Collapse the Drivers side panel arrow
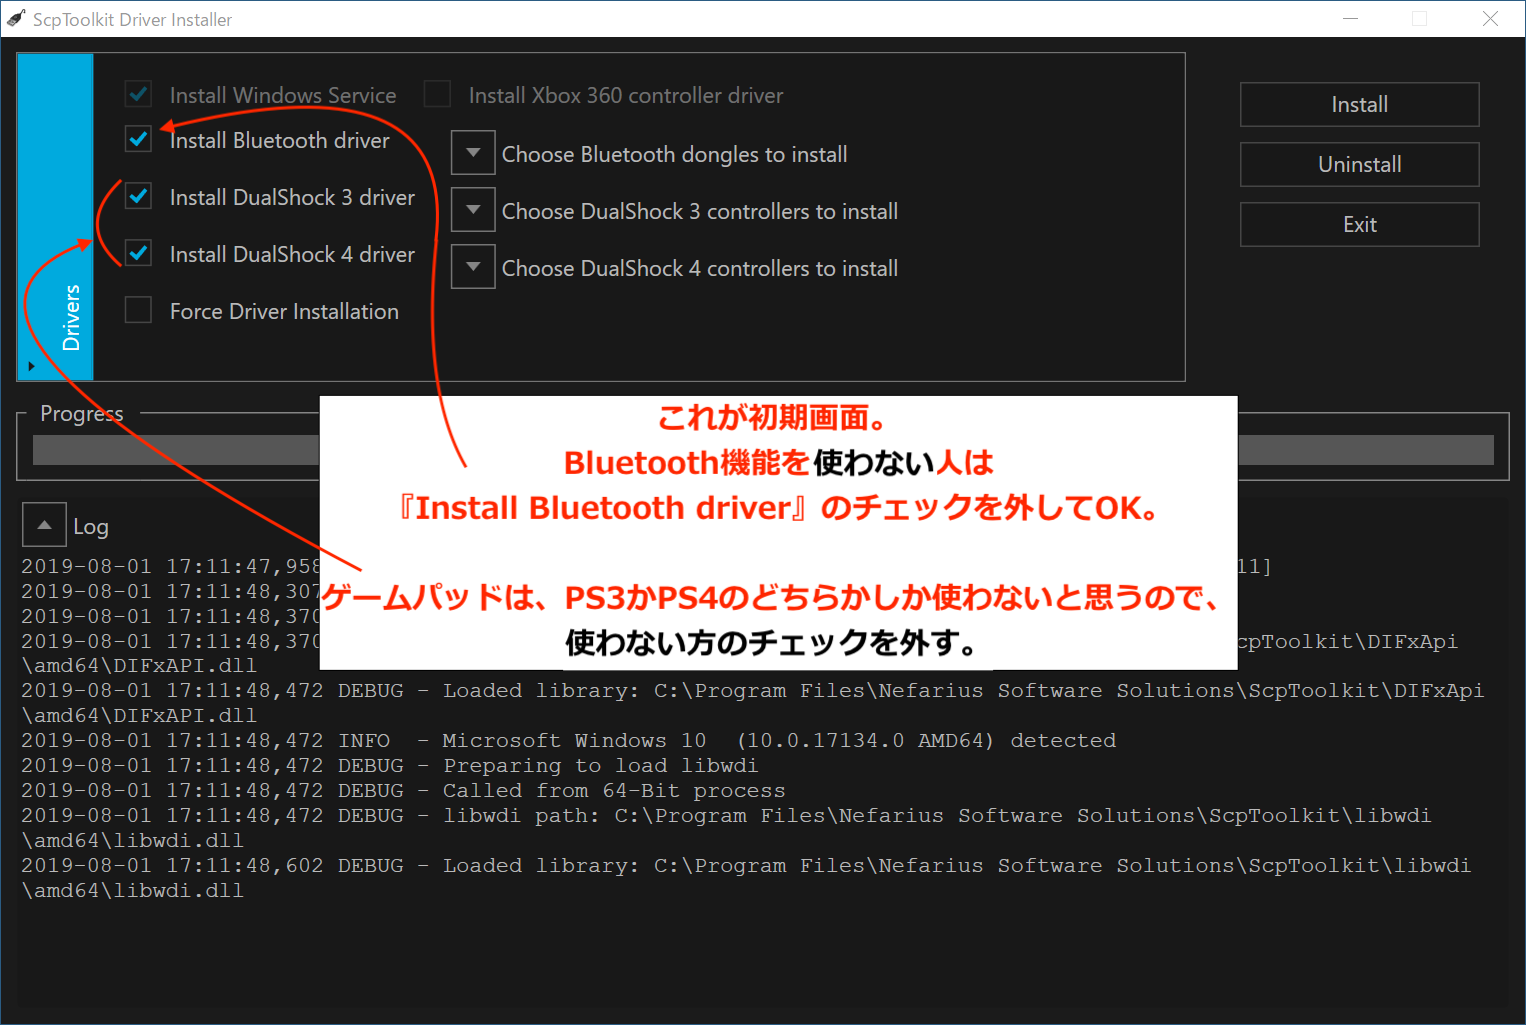 point(31,366)
